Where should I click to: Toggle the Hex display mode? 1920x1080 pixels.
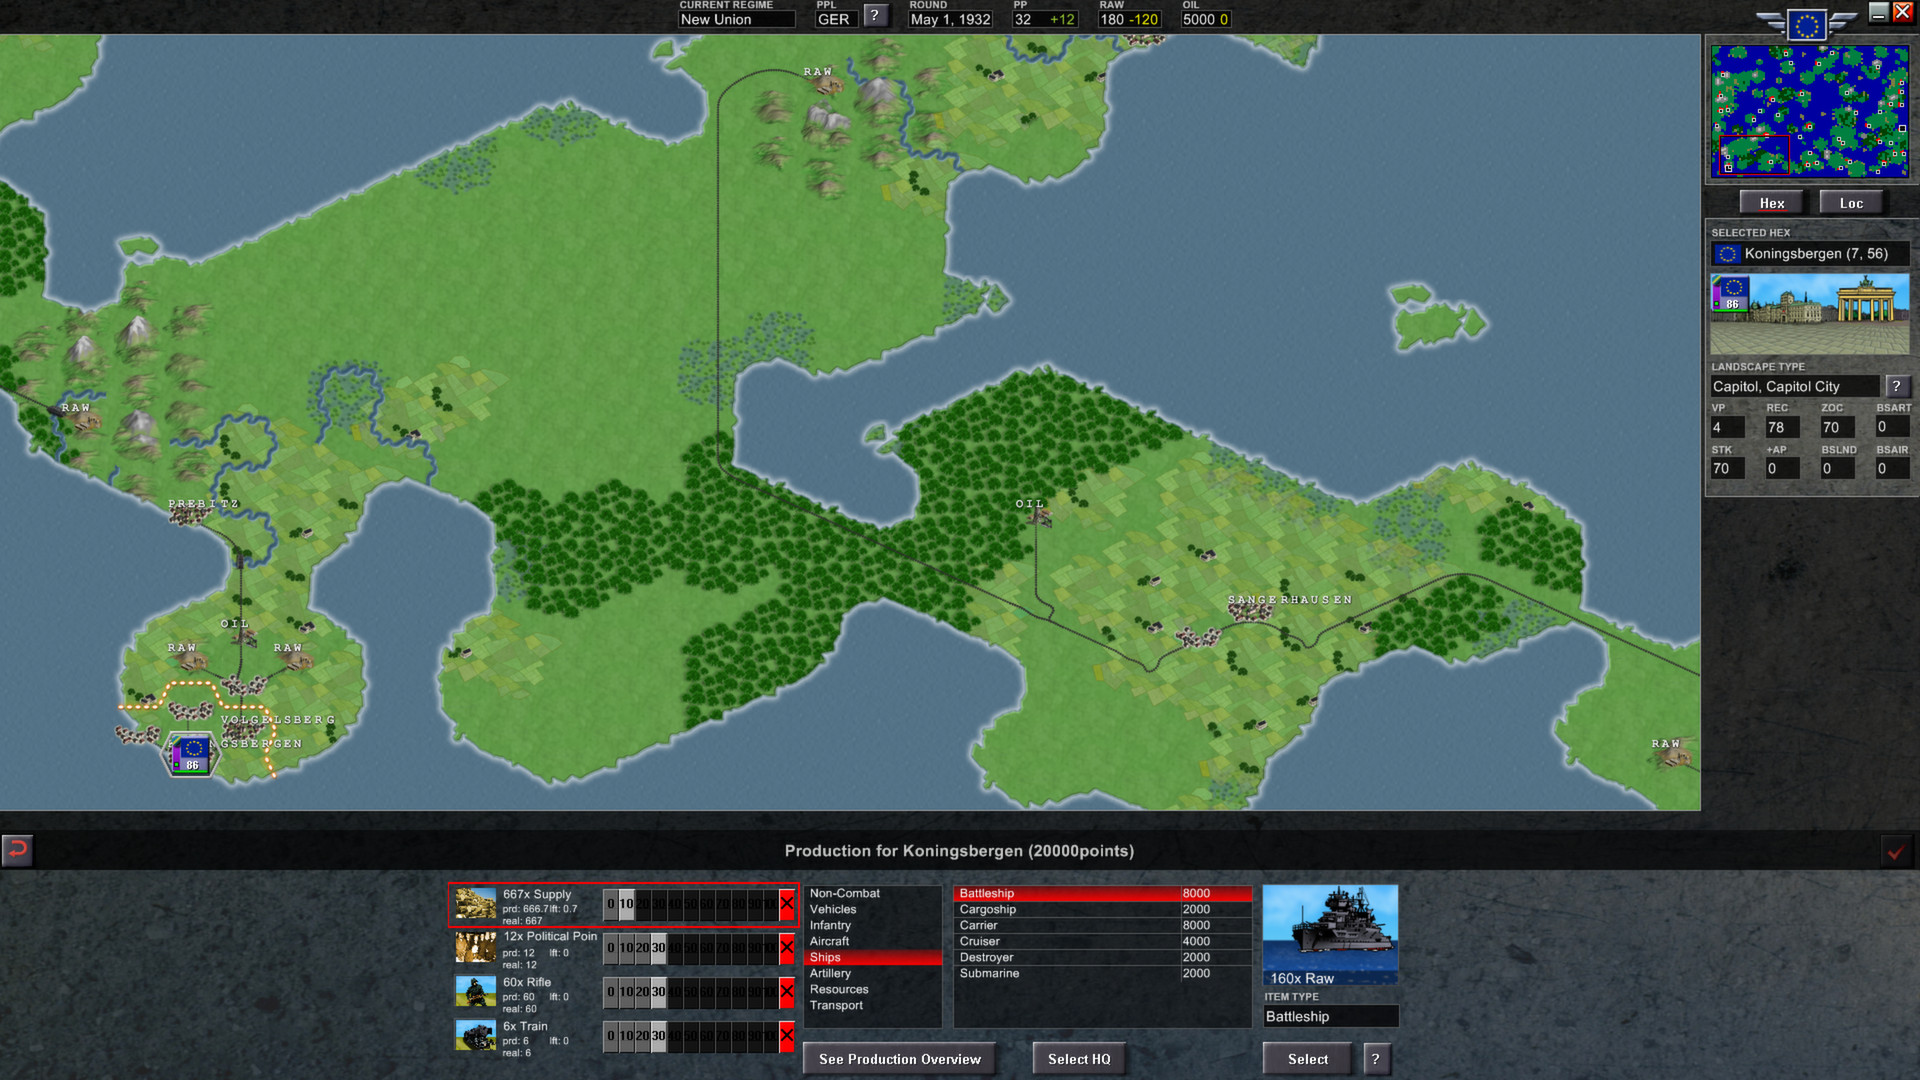click(1772, 202)
